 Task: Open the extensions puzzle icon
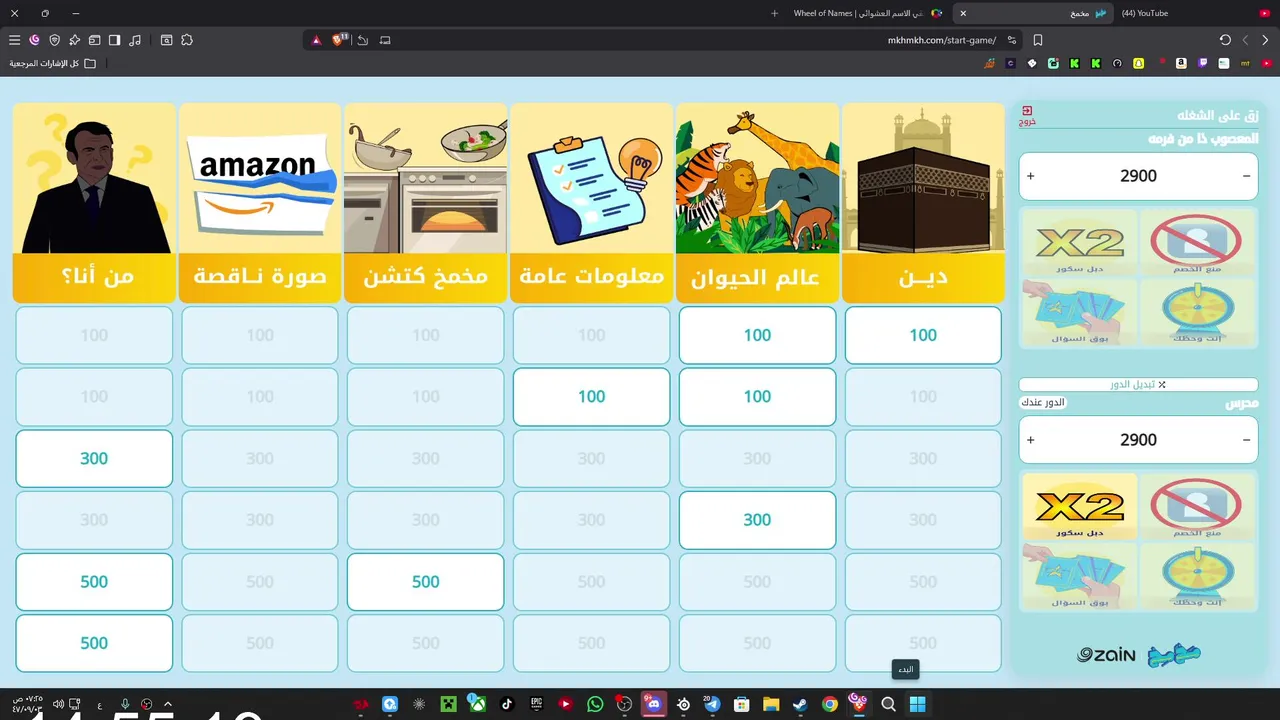coord(187,40)
